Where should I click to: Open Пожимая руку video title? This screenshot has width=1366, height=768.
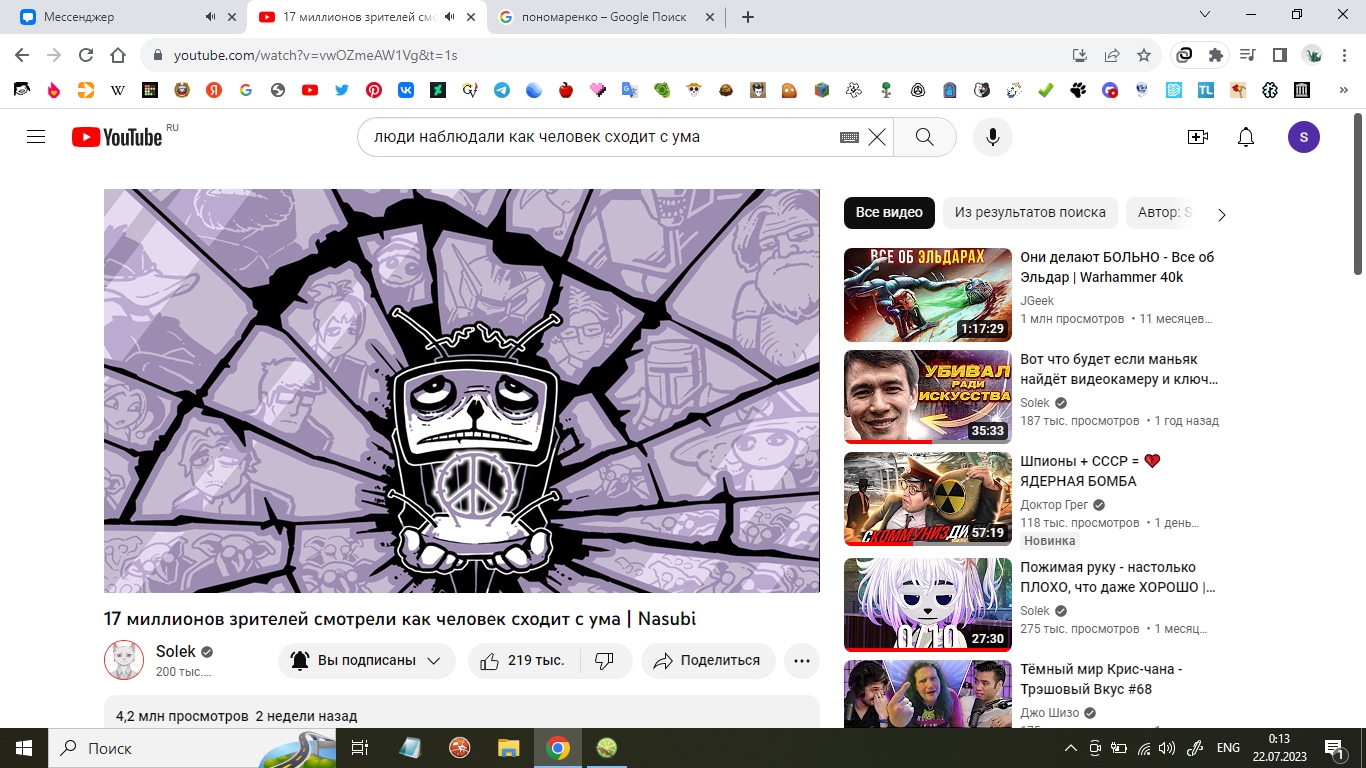1118,577
